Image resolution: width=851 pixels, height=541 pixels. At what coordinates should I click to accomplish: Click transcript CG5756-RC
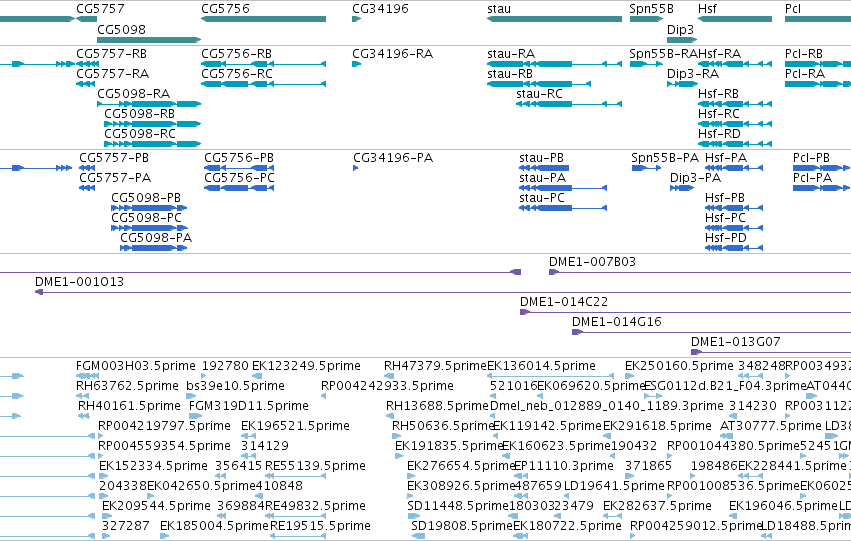click(236, 74)
